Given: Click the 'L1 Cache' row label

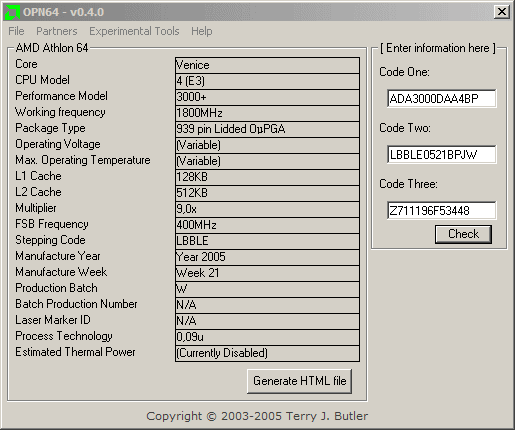Looking at the screenshot, I should 38,176.
